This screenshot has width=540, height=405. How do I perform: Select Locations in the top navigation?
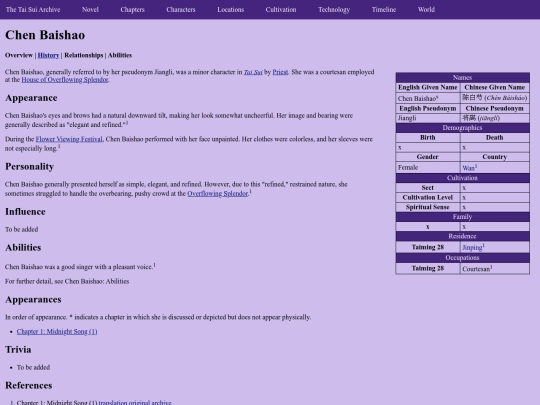231,10
